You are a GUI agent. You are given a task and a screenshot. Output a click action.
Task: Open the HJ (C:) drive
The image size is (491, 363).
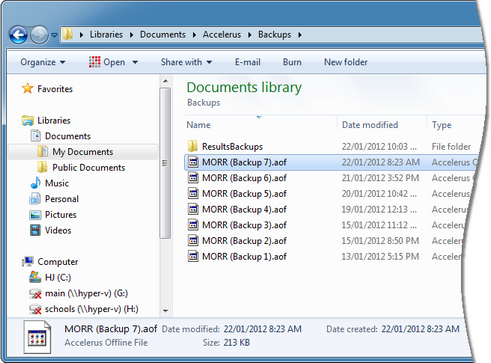(58, 278)
